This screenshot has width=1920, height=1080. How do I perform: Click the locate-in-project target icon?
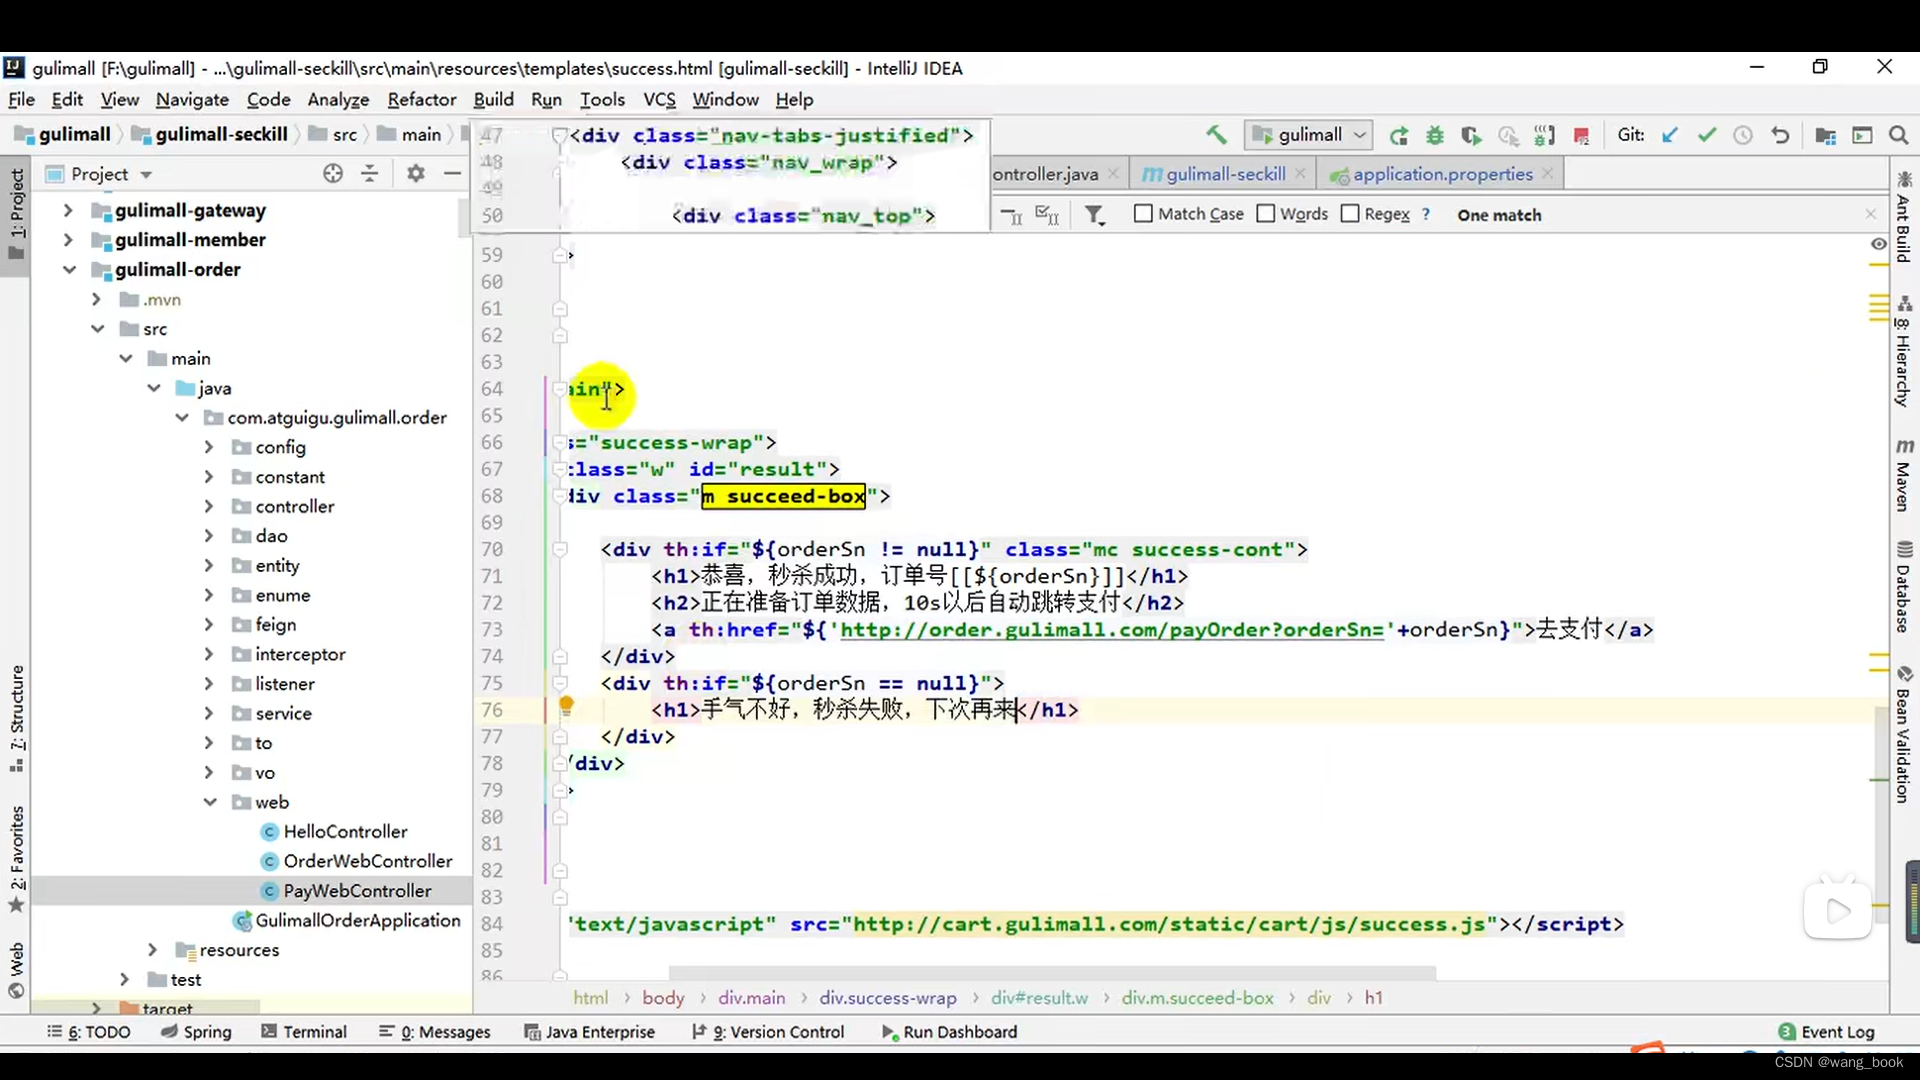point(333,174)
